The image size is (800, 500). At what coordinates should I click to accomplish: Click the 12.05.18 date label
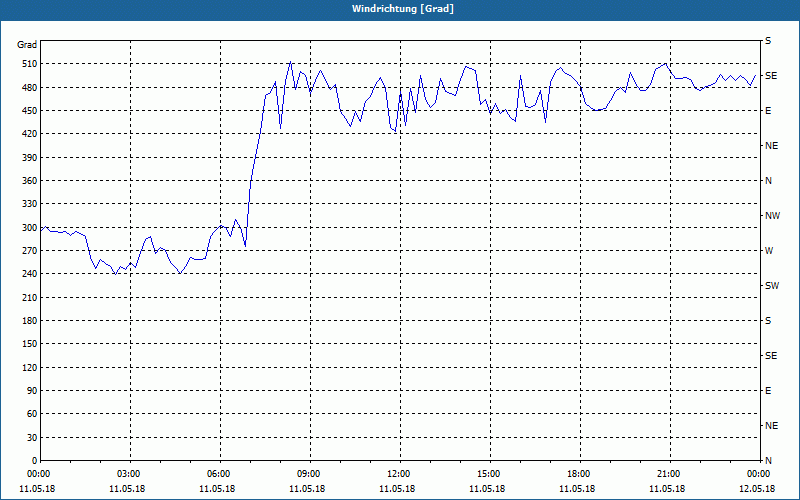point(757,489)
